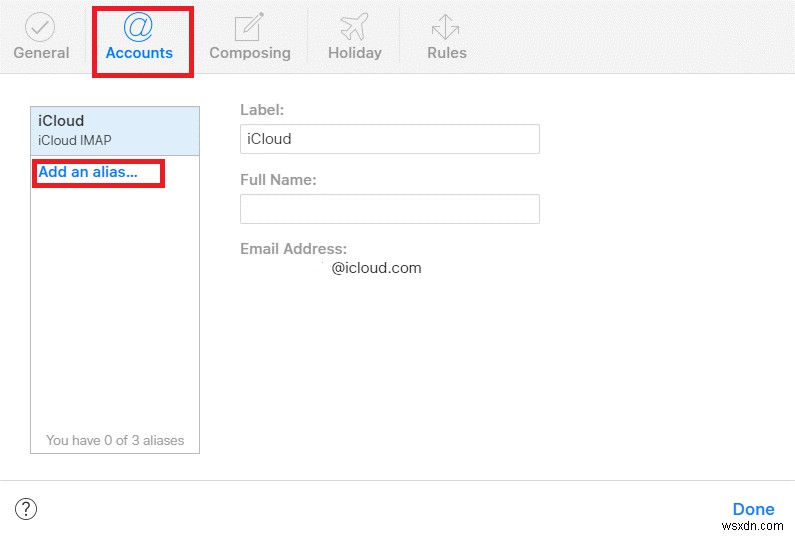Click into the Label input field
This screenshot has width=795, height=536.
pyautogui.click(x=389, y=138)
